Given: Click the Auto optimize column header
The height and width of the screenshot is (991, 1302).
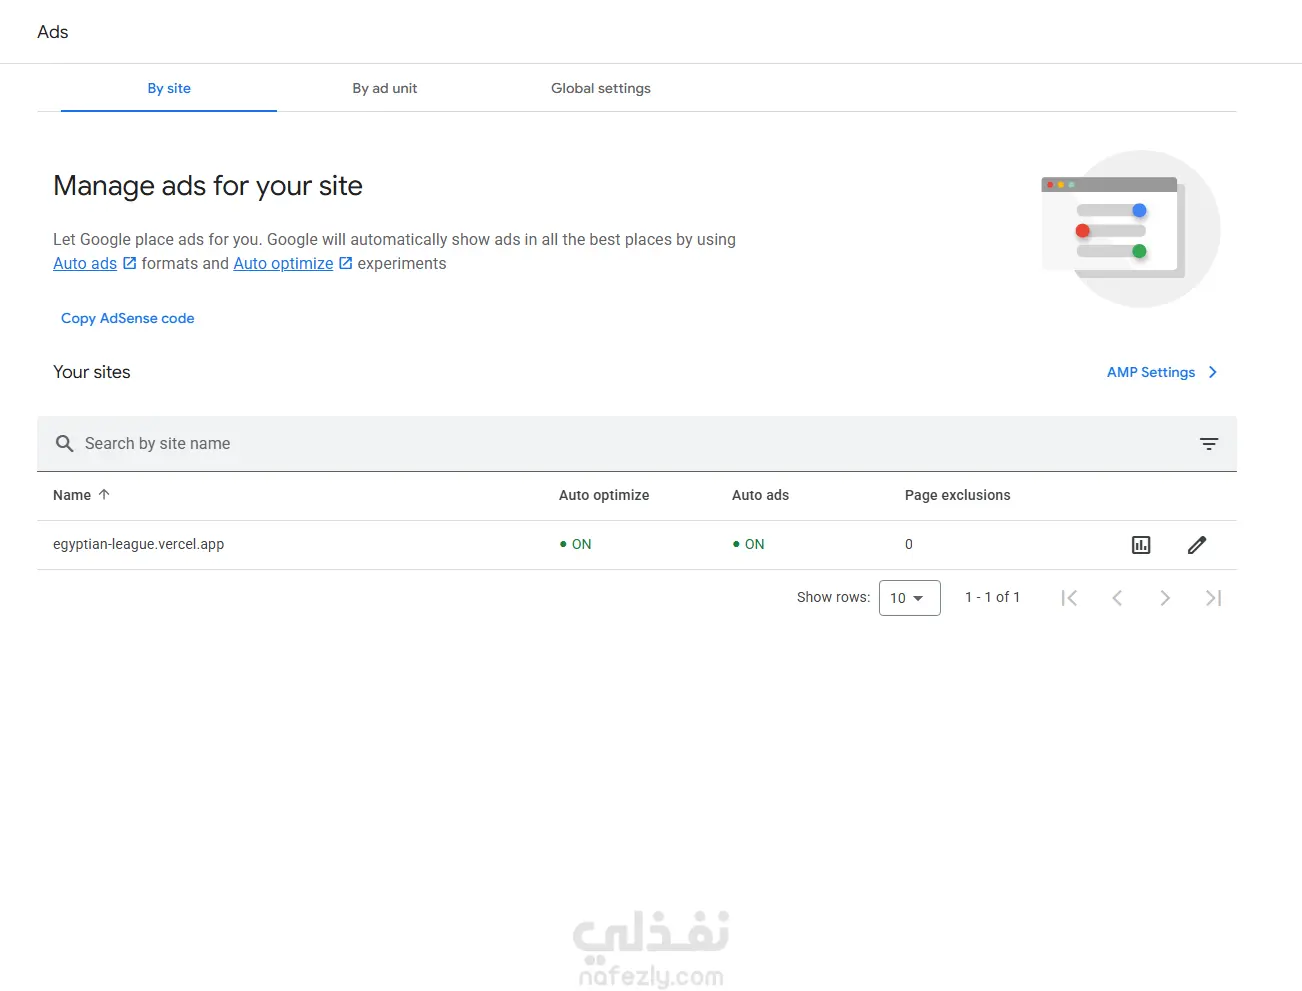Looking at the screenshot, I should coord(604,495).
